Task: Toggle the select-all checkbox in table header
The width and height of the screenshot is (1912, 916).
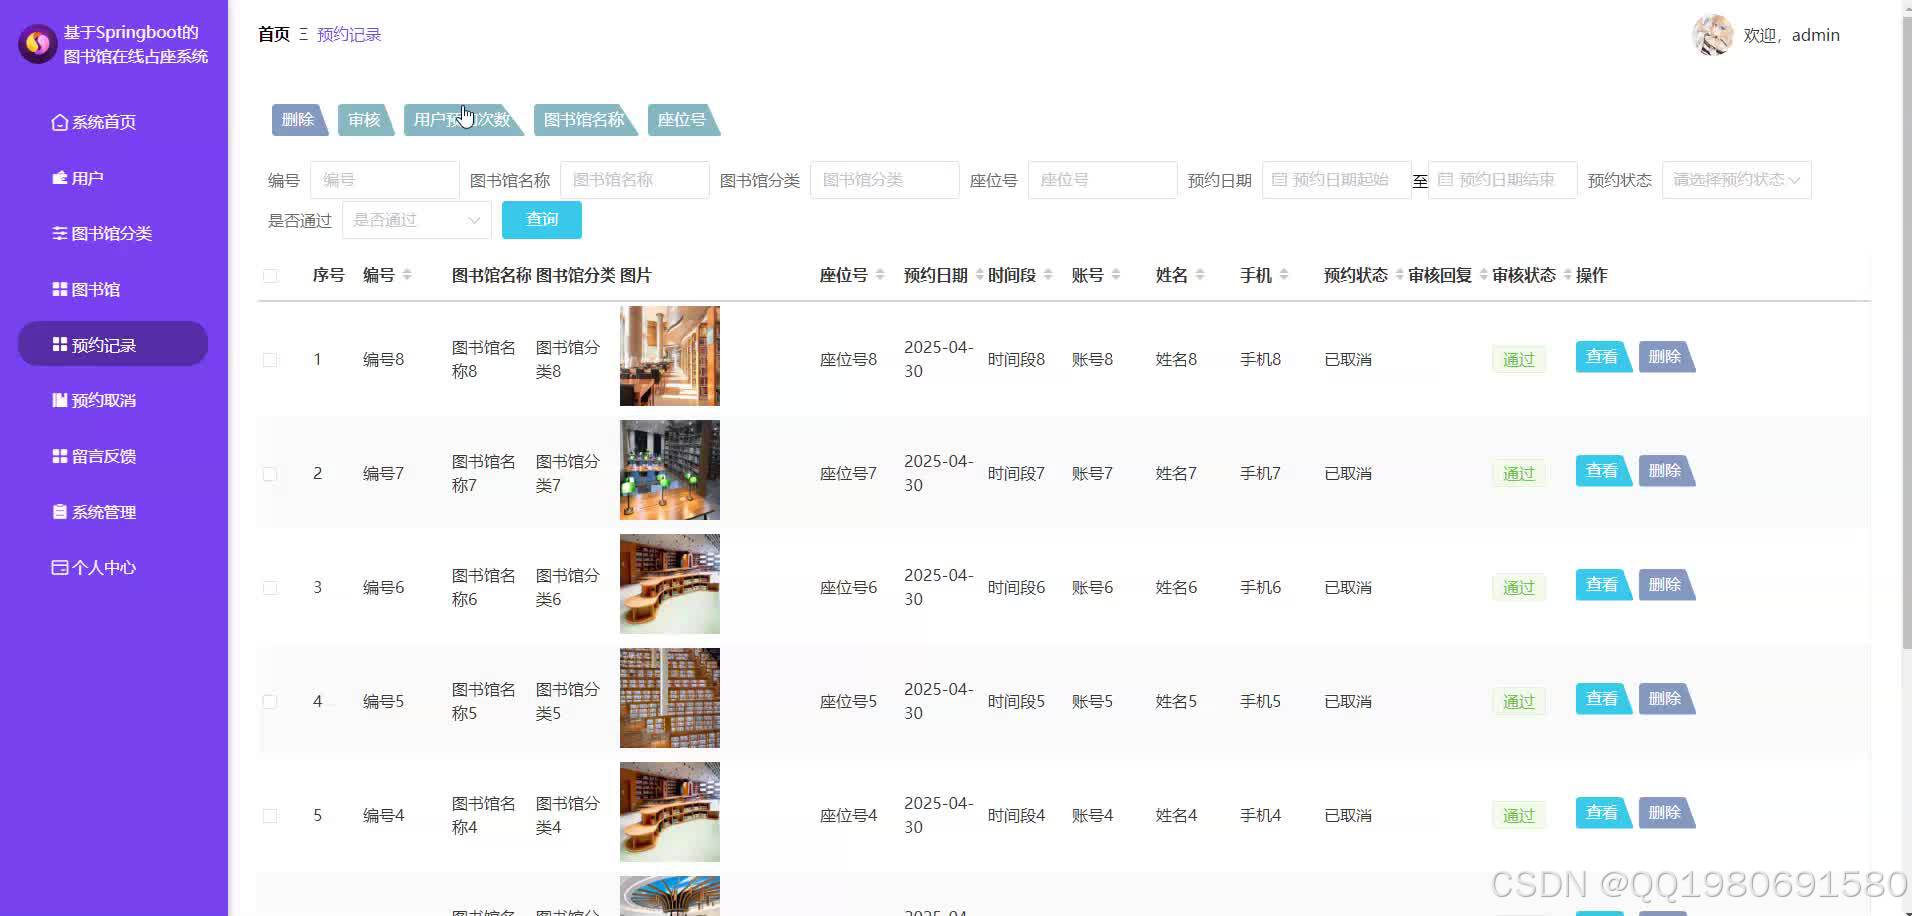Action: coord(269,276)
